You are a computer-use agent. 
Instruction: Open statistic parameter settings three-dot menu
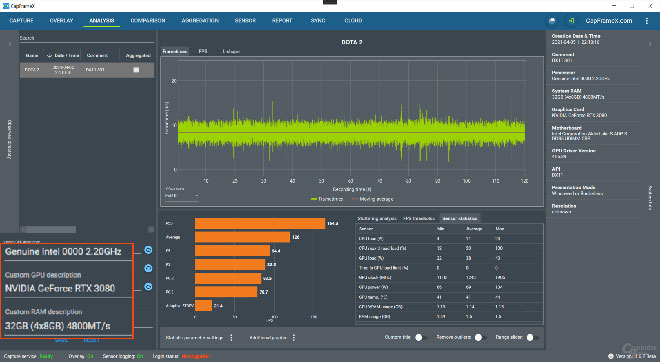pos(231,338)
